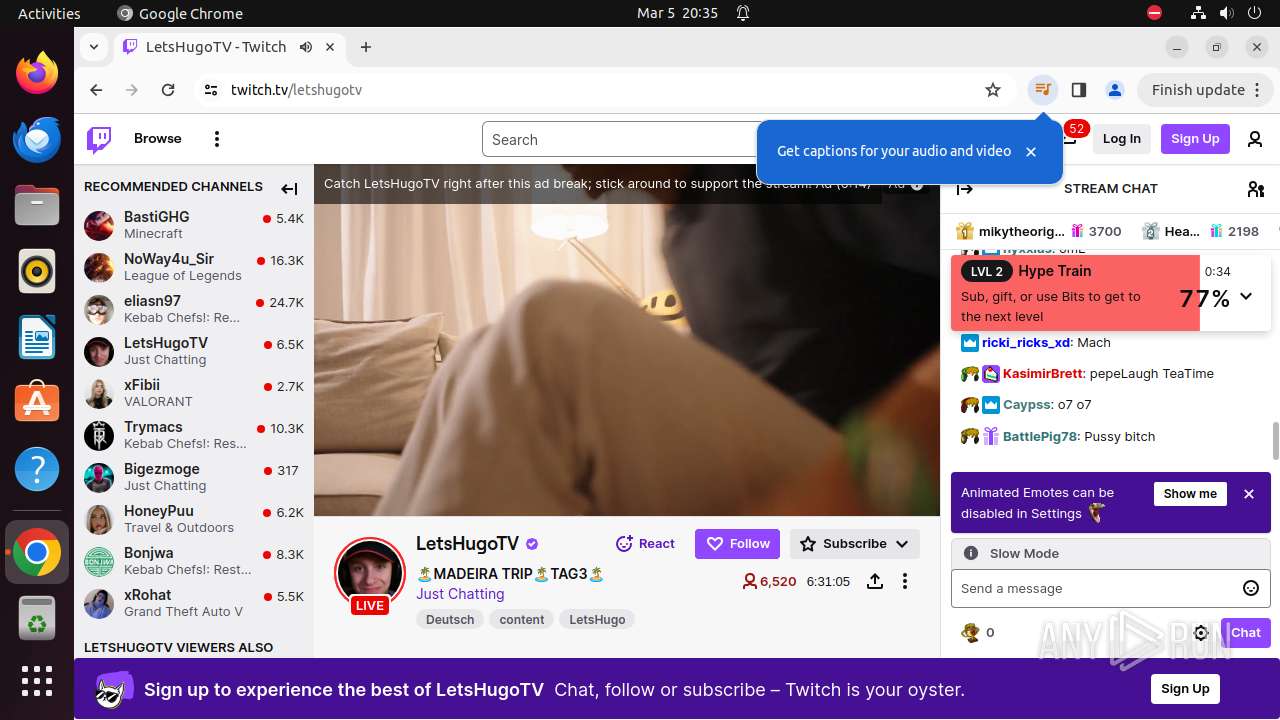The width and height of the screenshot is (1280, 720).
Task: View site information for twitch.tv
Action: click(x=210, y=90)
